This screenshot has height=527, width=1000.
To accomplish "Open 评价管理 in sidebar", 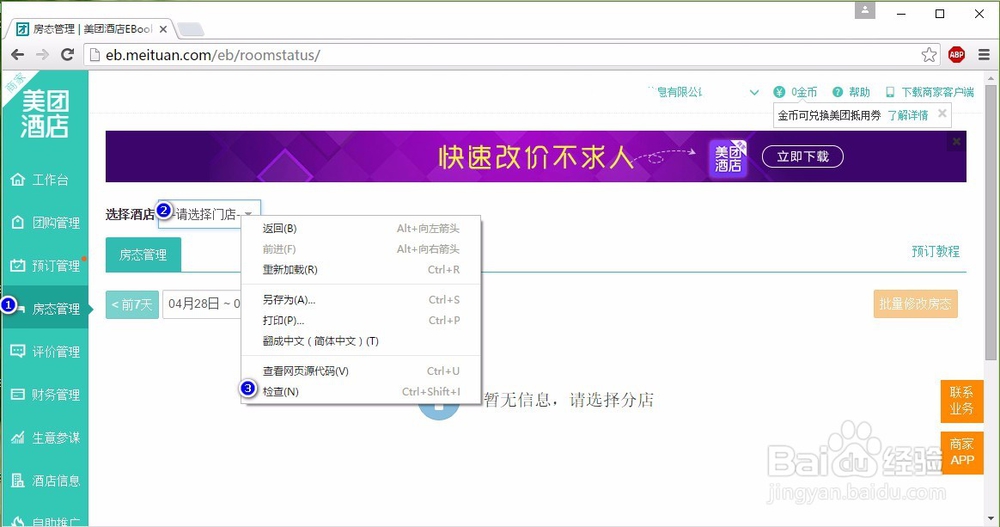I will (45, 352).
